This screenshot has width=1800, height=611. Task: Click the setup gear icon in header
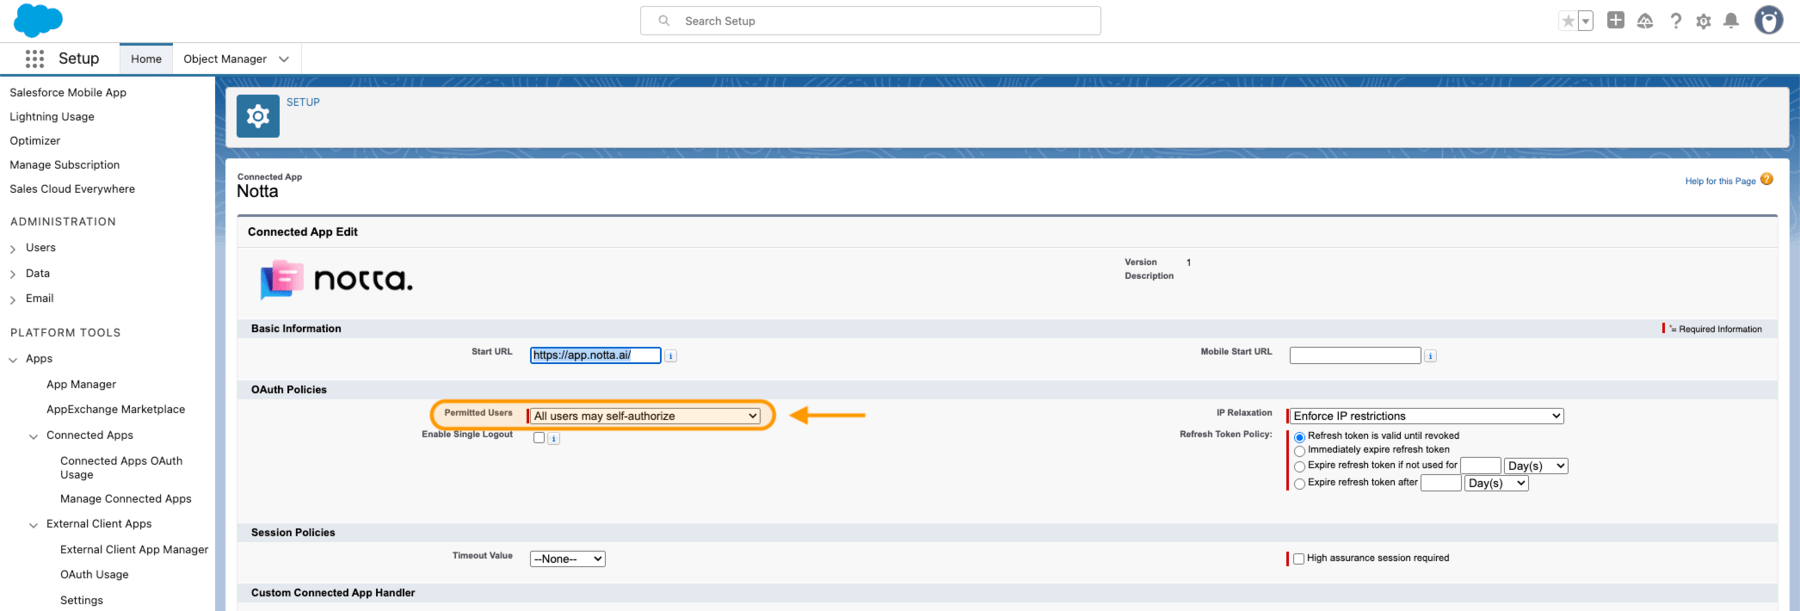pos(1703,21)
